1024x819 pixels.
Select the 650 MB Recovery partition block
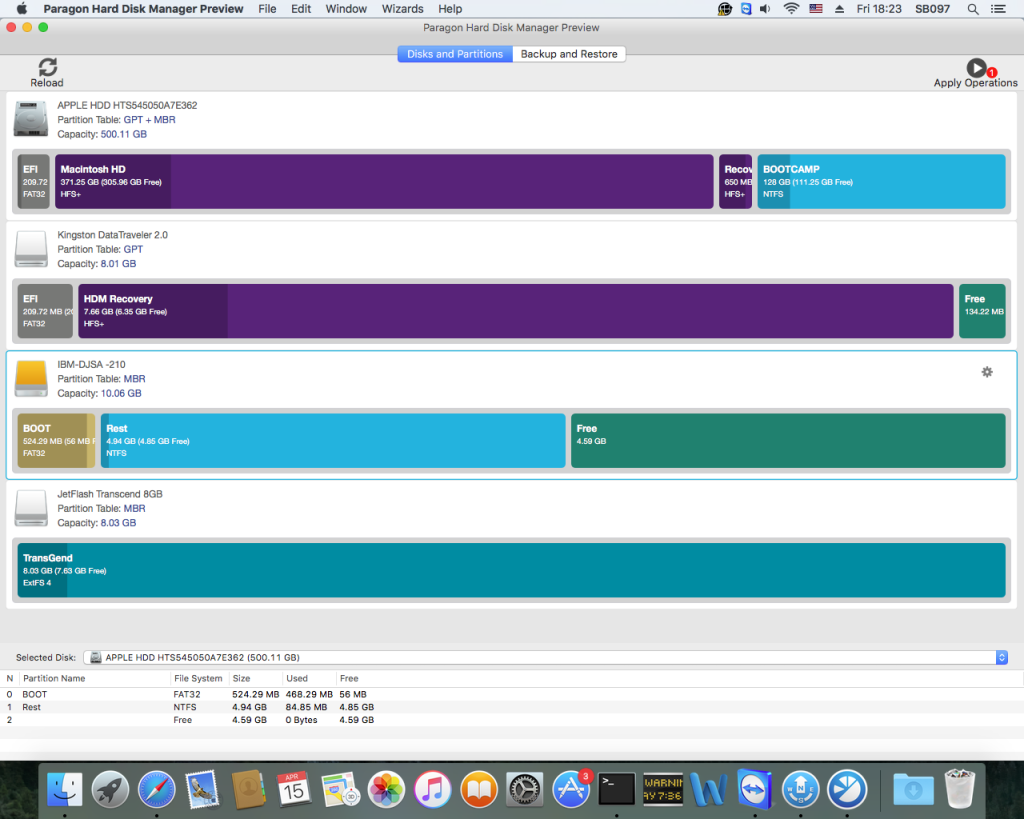(x=735, y=182)
